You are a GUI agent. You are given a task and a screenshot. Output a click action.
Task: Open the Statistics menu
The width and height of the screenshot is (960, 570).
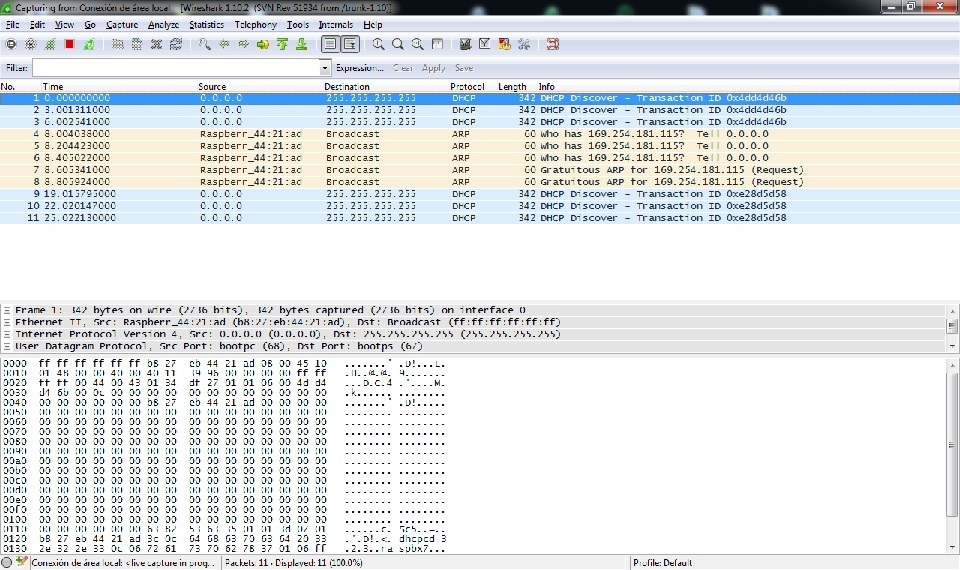206,24
